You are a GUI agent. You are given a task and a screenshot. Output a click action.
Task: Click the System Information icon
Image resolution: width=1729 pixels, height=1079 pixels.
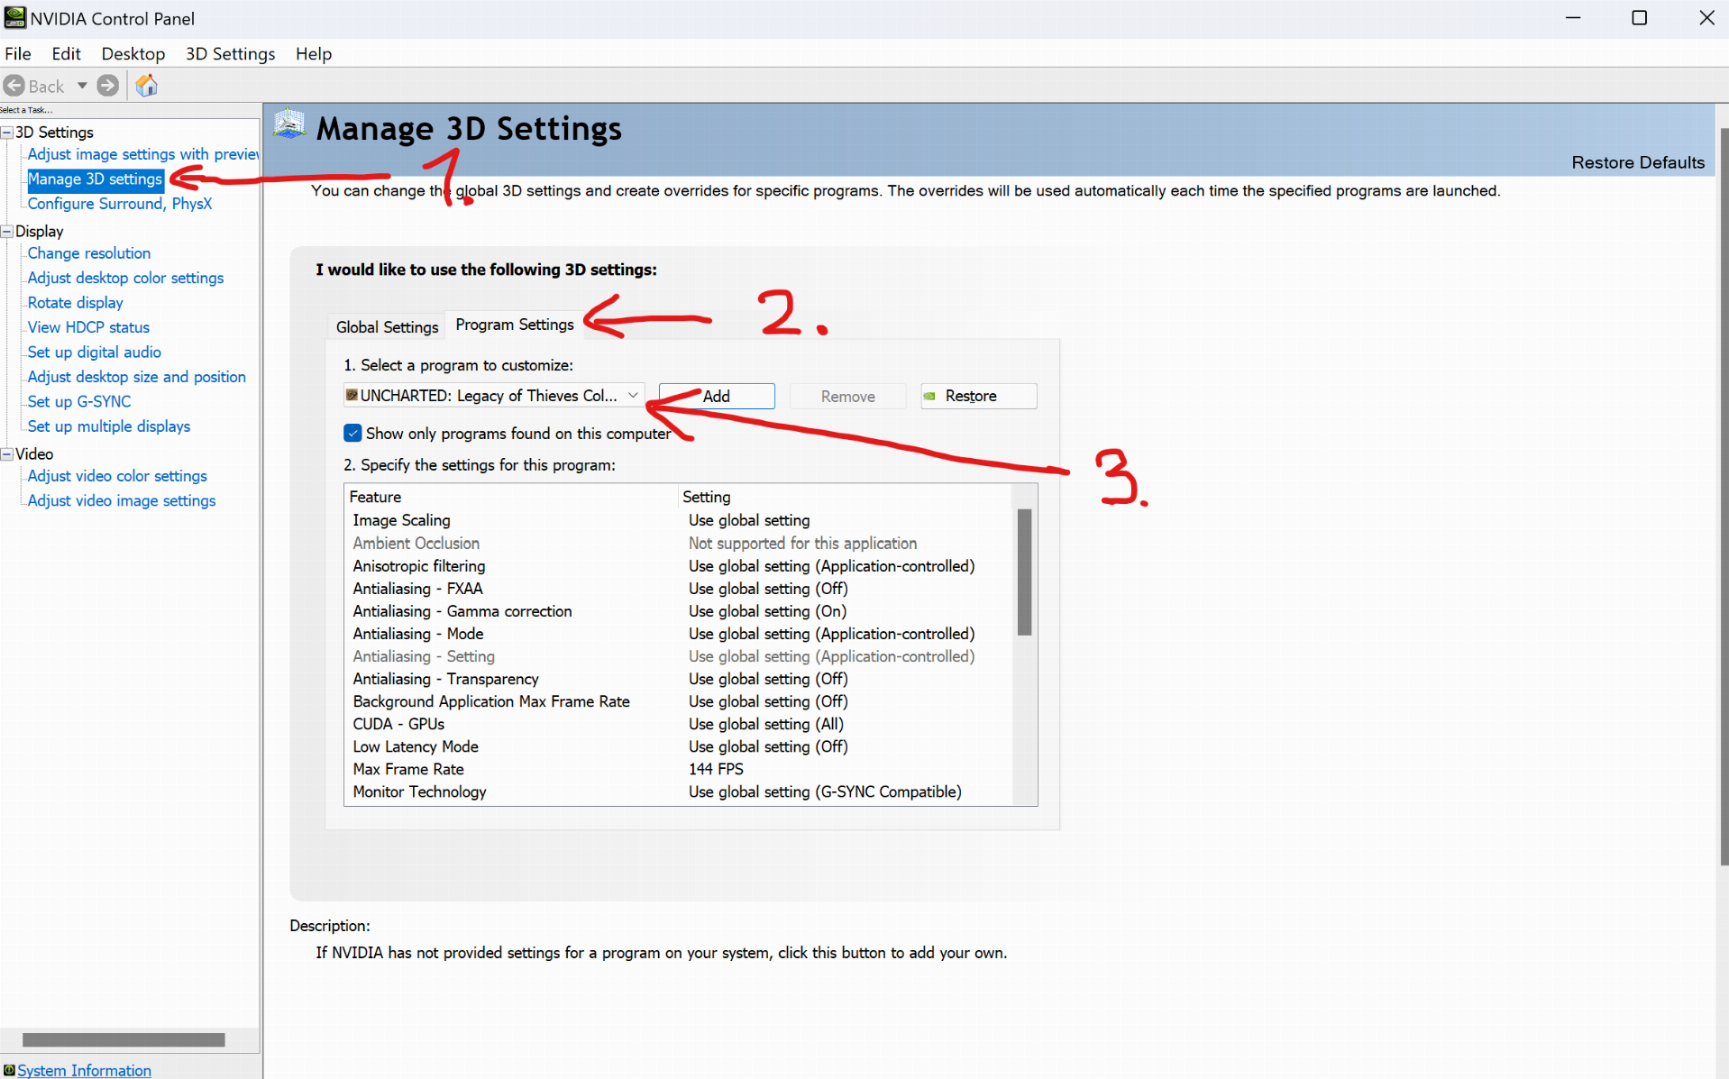click(9, 1070)
